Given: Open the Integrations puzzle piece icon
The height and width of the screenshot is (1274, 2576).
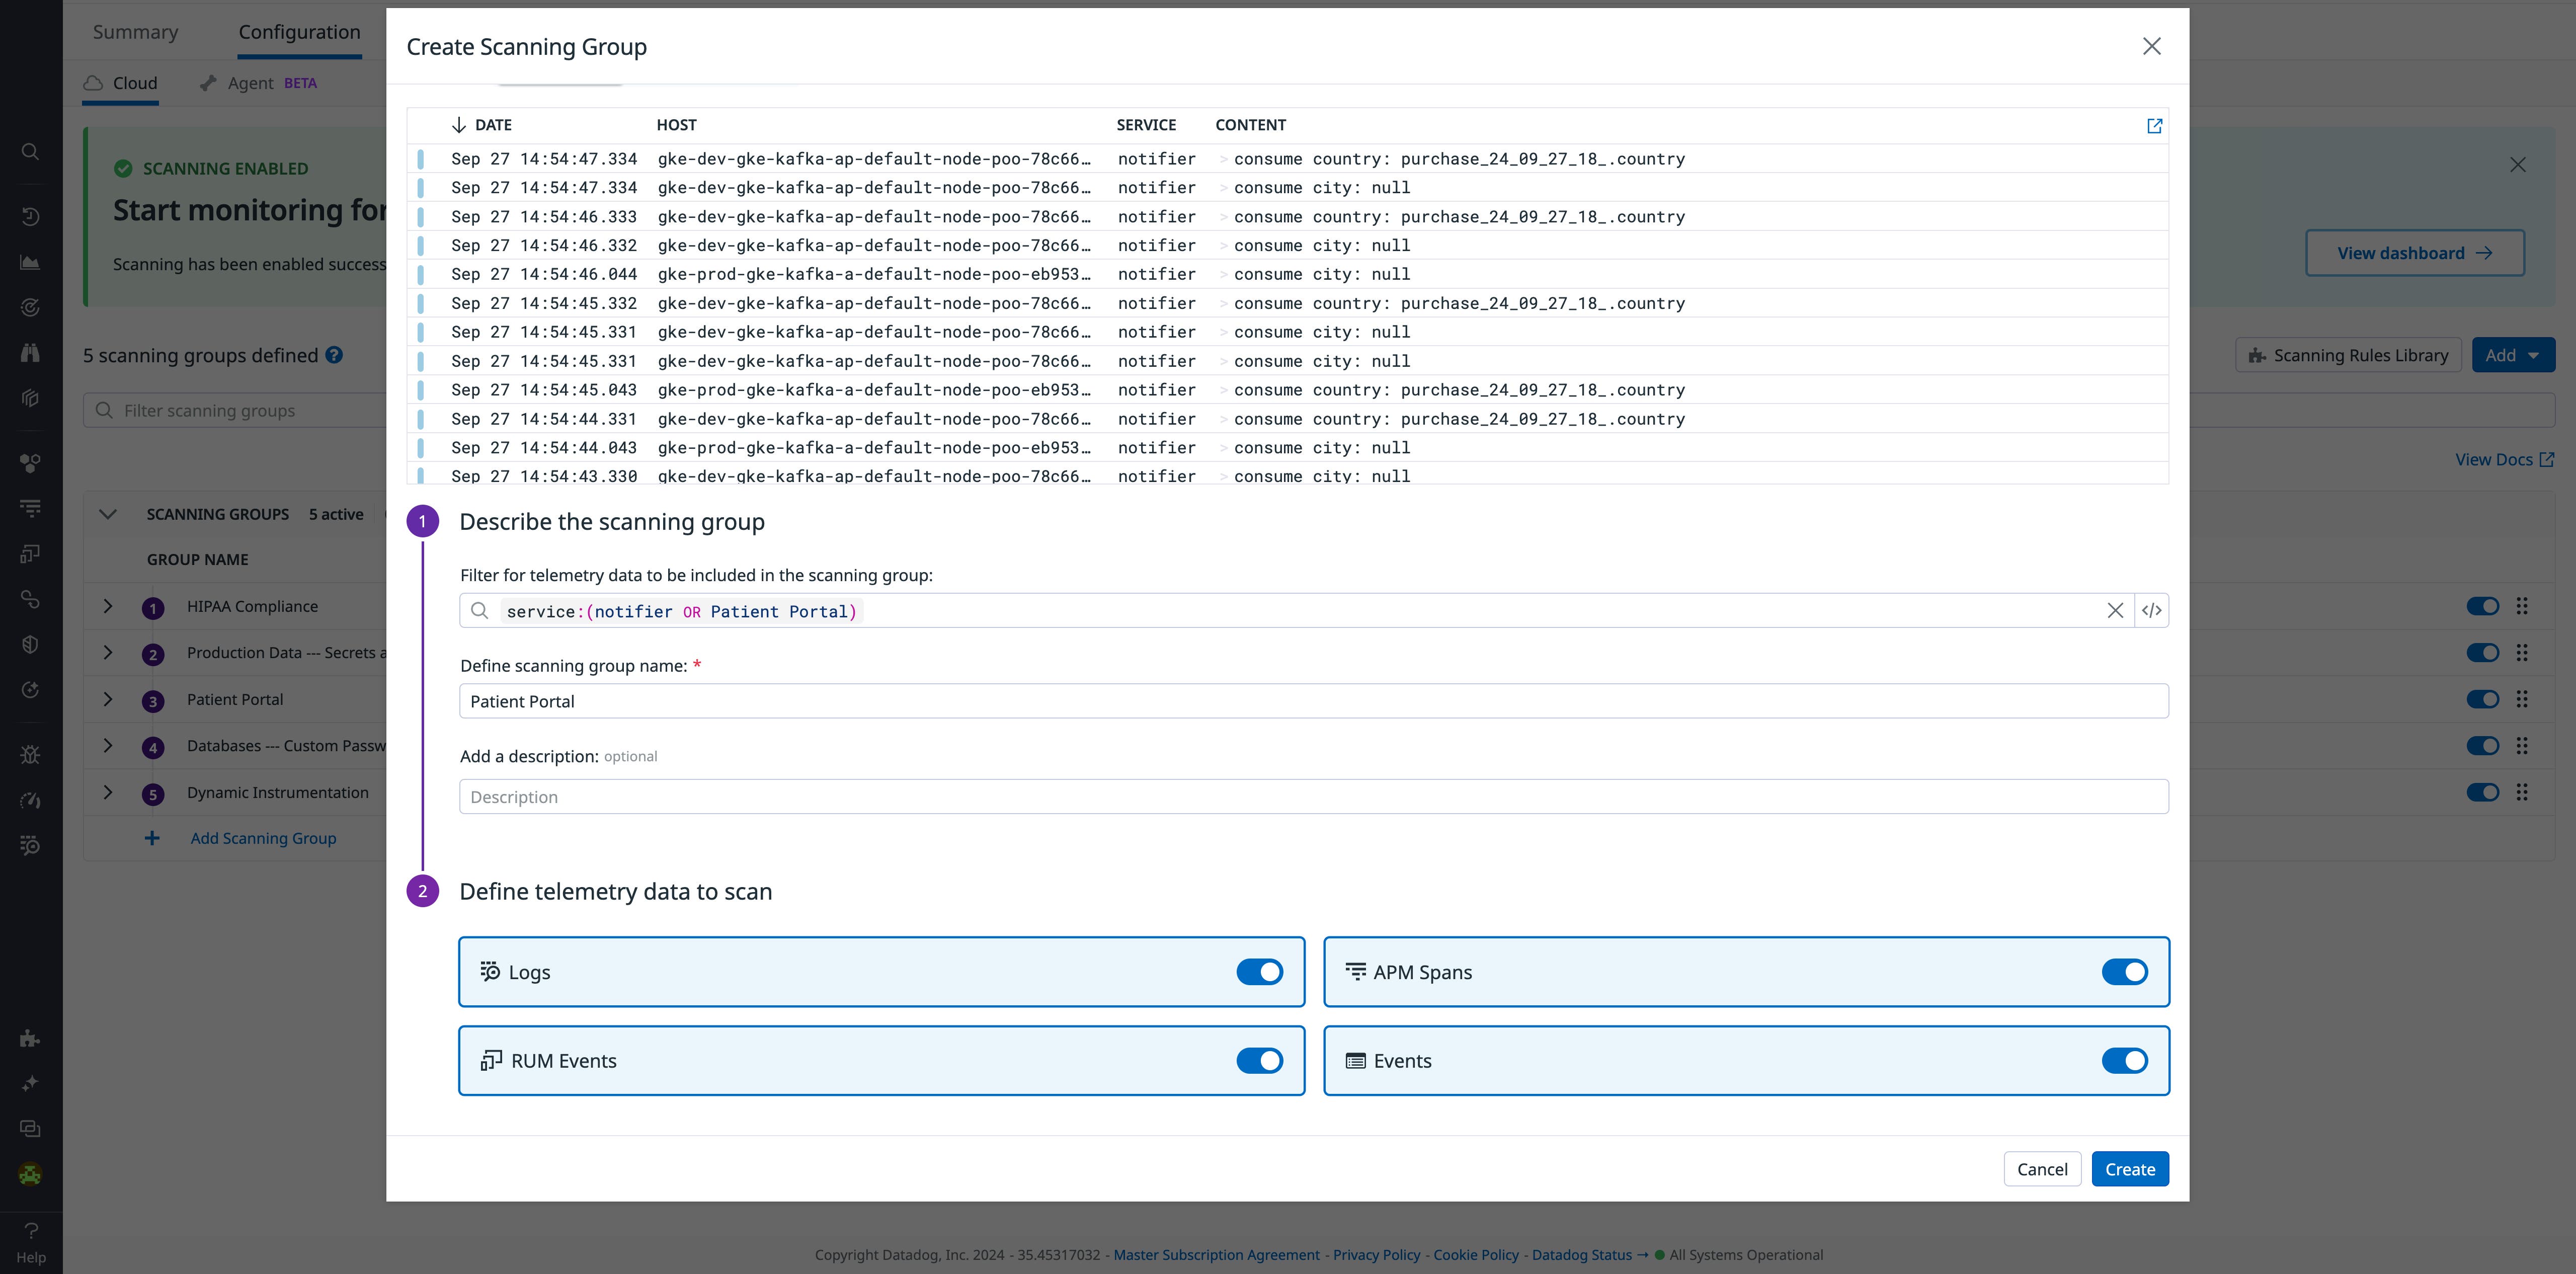Looking at the screenshot, I should click(x=30, y=1039).
